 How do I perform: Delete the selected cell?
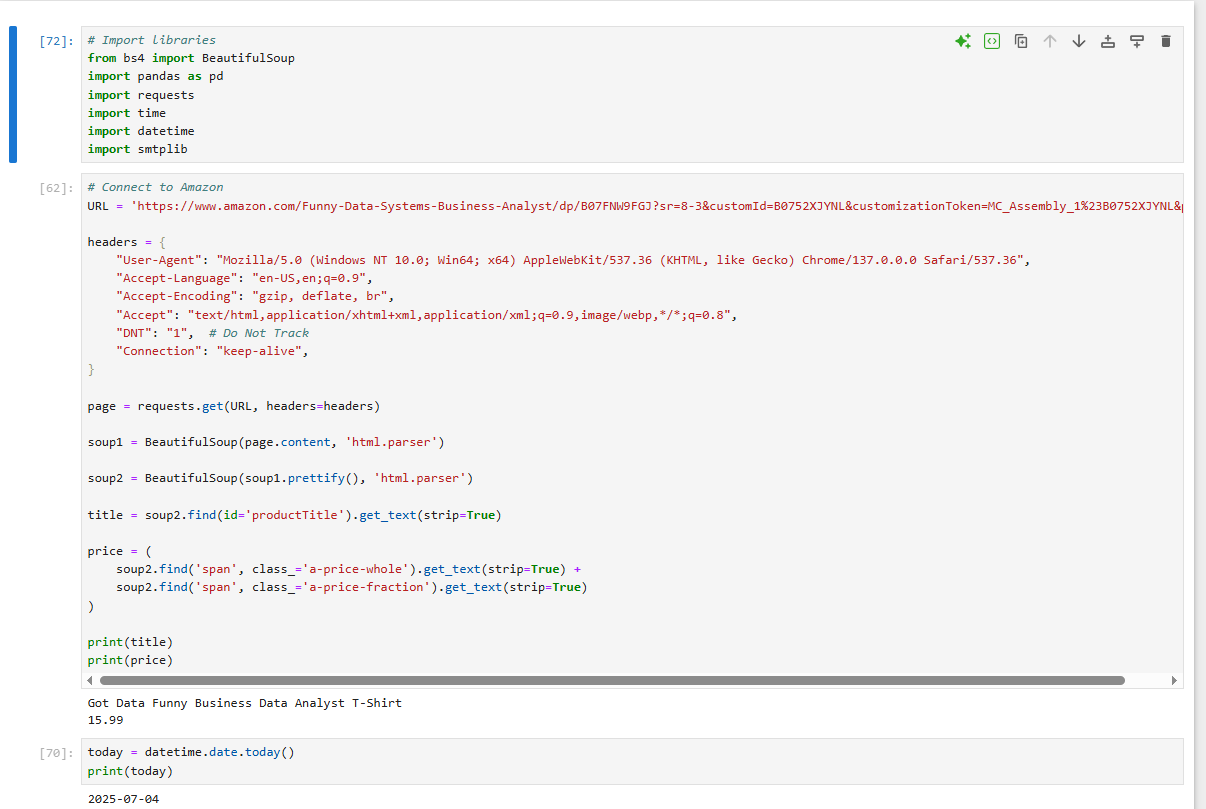coord(1165,41)
